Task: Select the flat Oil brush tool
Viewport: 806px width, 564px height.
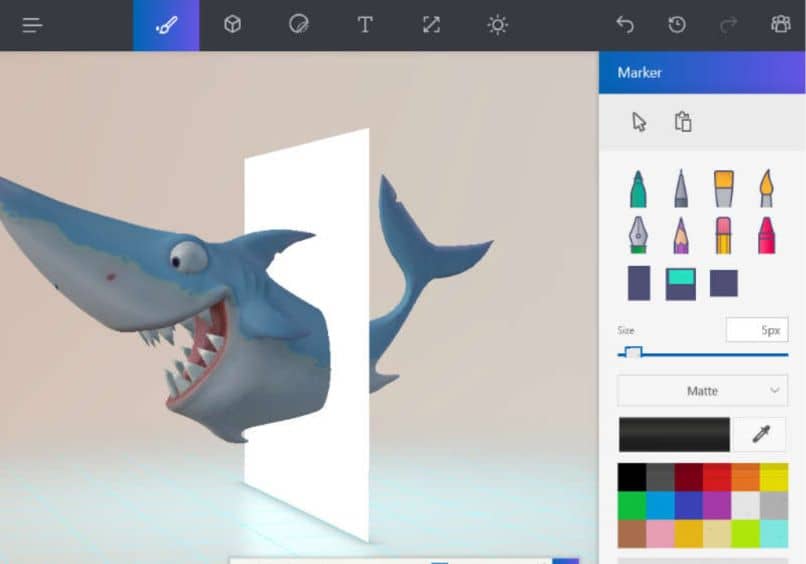Action: pyautogui.click(x=724, y=189)
